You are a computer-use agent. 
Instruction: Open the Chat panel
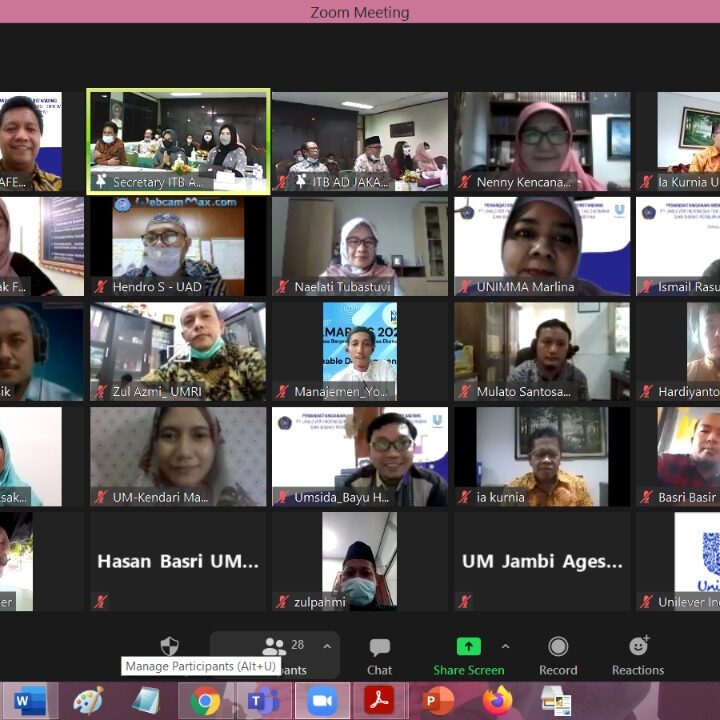point(379,655)
